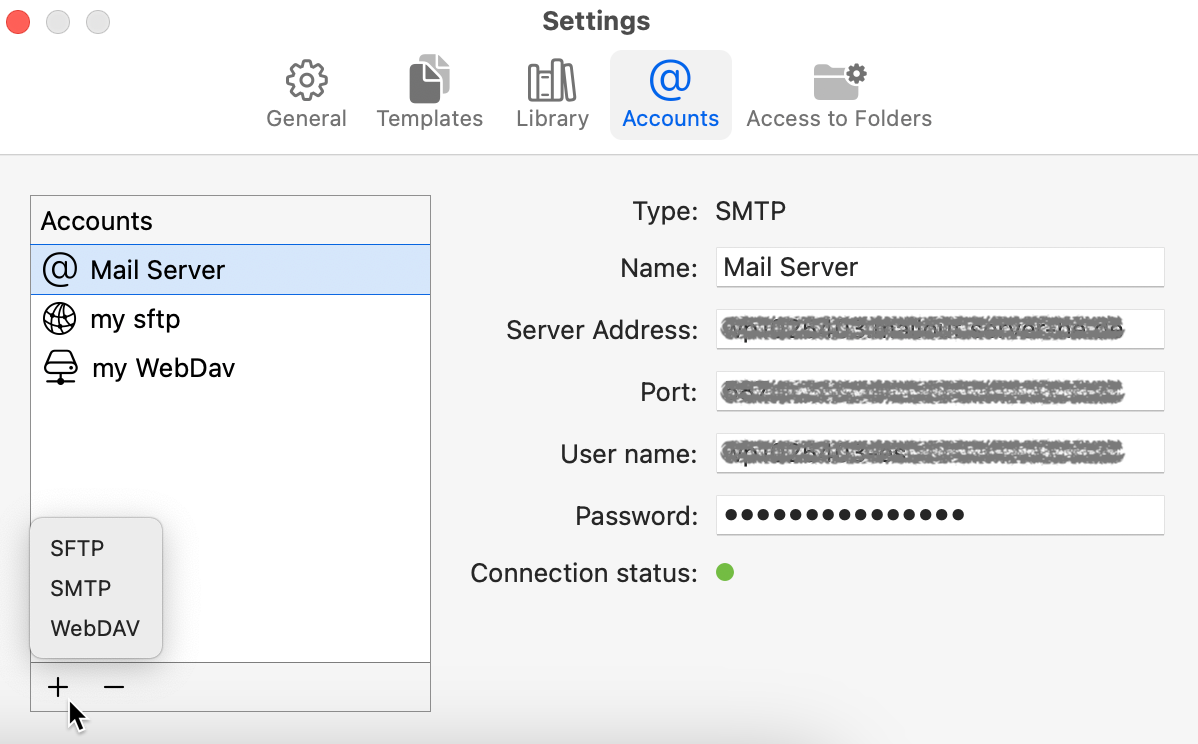Remove selected account with the minus button
The width and height of the screenshot is (1198, 744).
pos(114,687)
